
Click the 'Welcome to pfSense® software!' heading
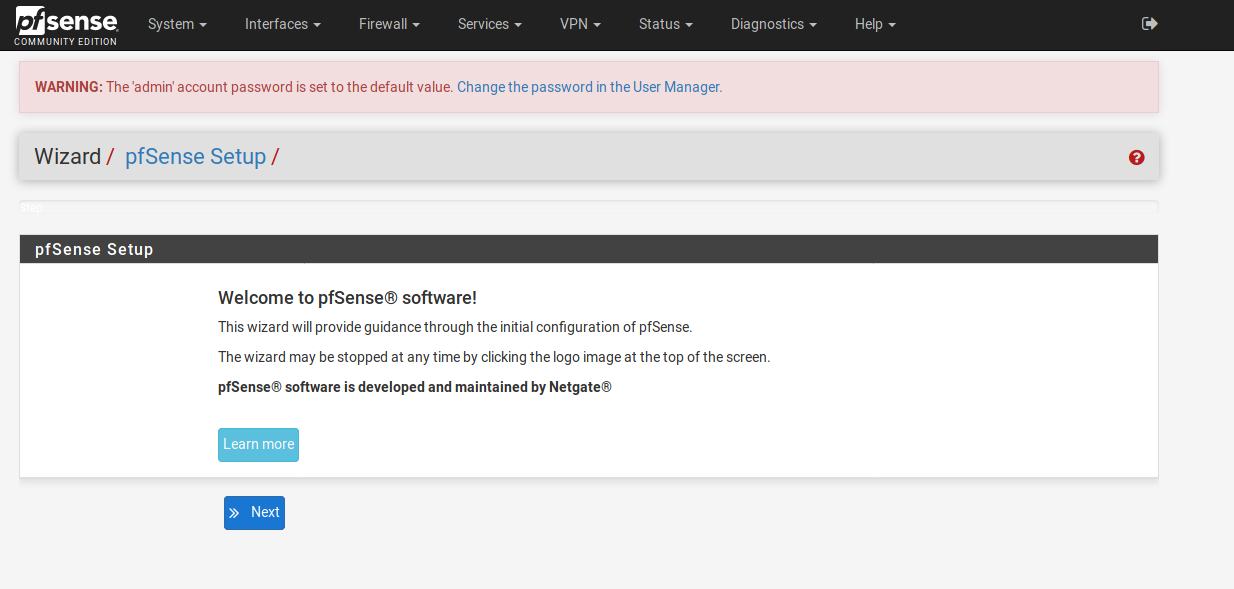[347, 298]
